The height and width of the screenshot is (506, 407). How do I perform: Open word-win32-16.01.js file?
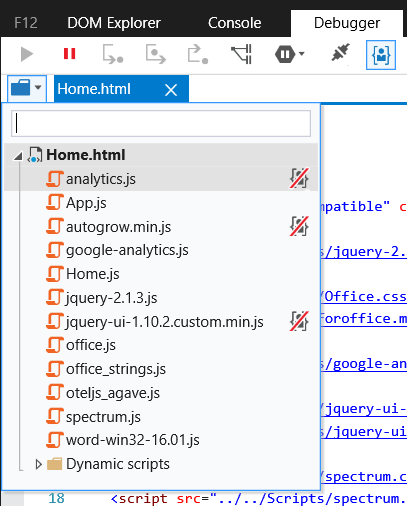click(x=132, y=440)
